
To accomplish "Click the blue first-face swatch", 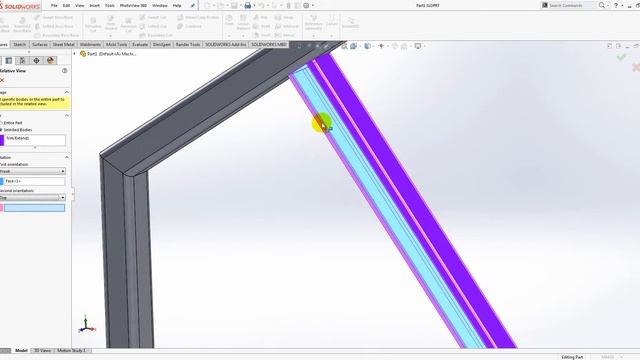I will [x=2, y=181].
